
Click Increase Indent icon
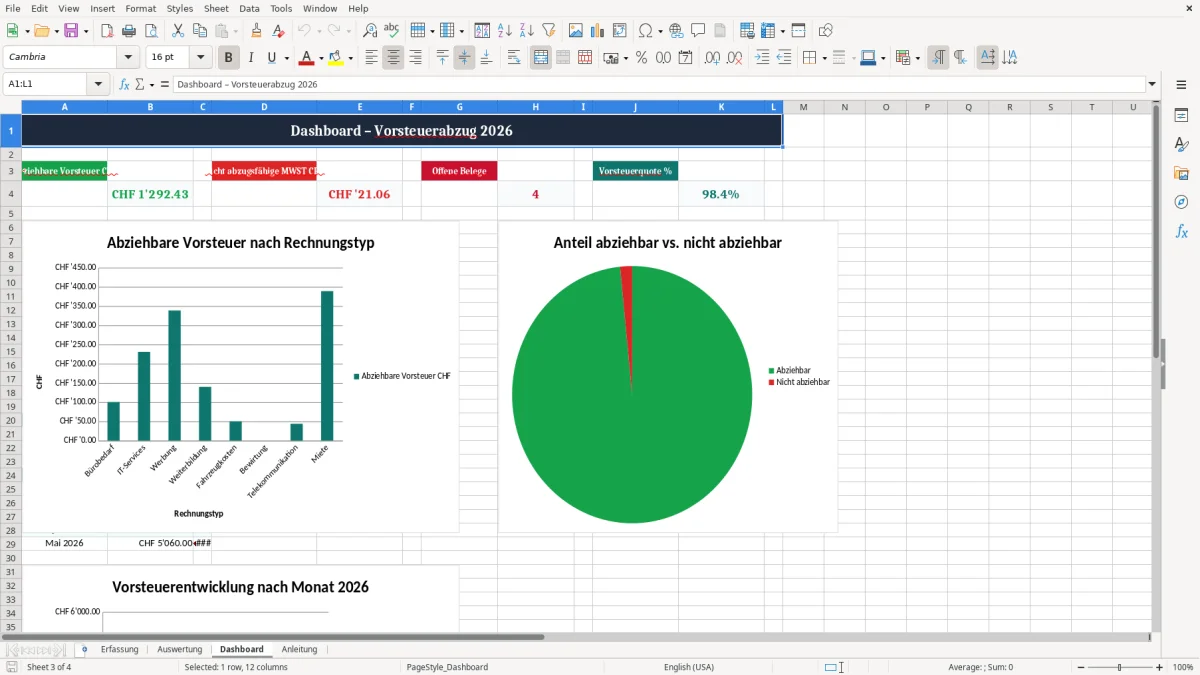pos(763,58)
